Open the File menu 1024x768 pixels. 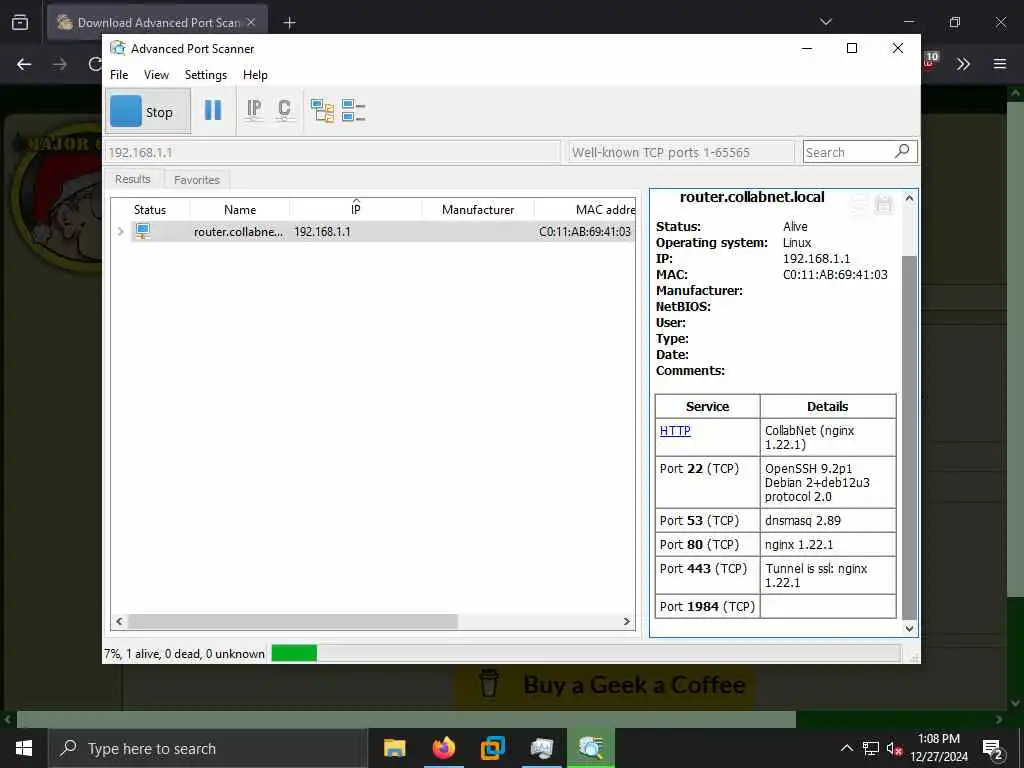[x=119, y=74]
